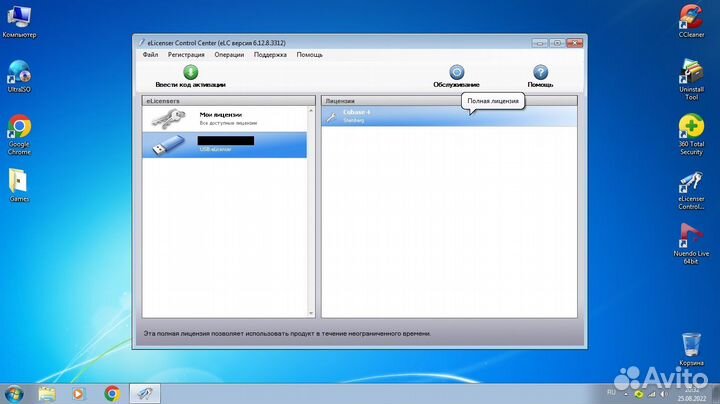Viewport: 720px width, 404px height.
Task: Open the Поддержка menu
Action: coord(270,55)
